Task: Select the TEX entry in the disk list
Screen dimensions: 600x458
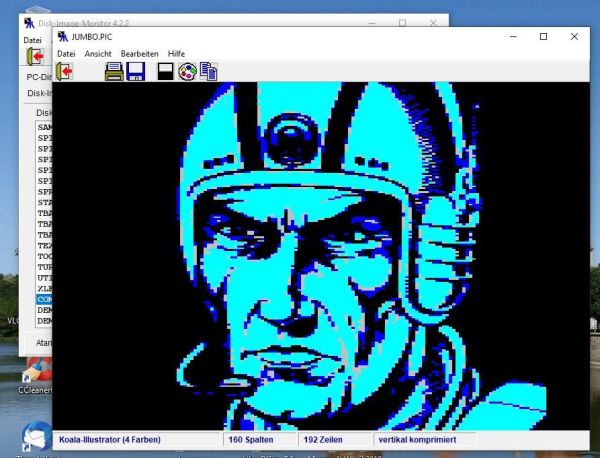Action: [44, 245]
